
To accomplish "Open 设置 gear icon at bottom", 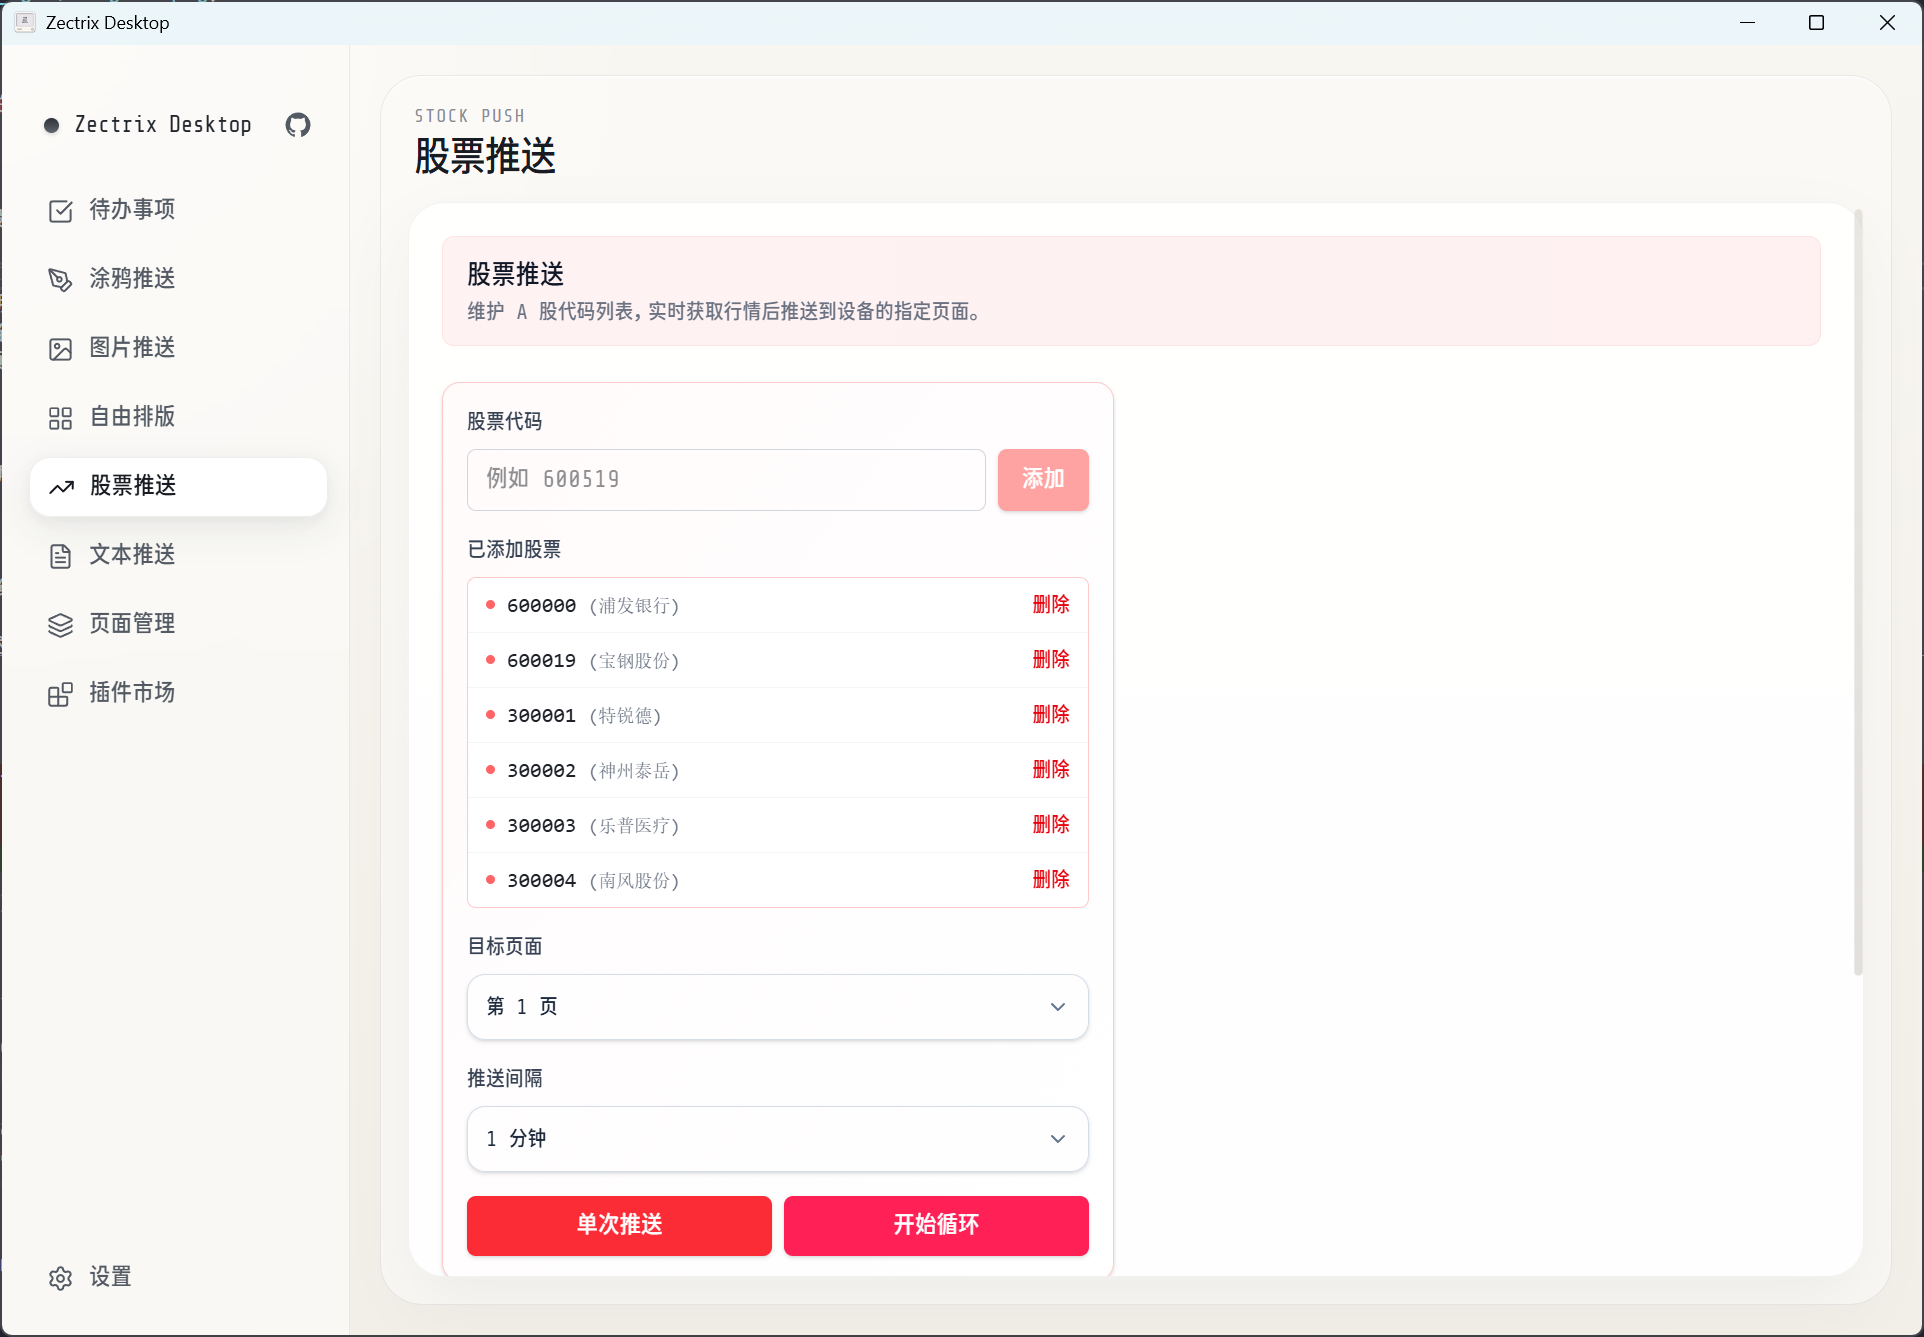I will 60,1277.
